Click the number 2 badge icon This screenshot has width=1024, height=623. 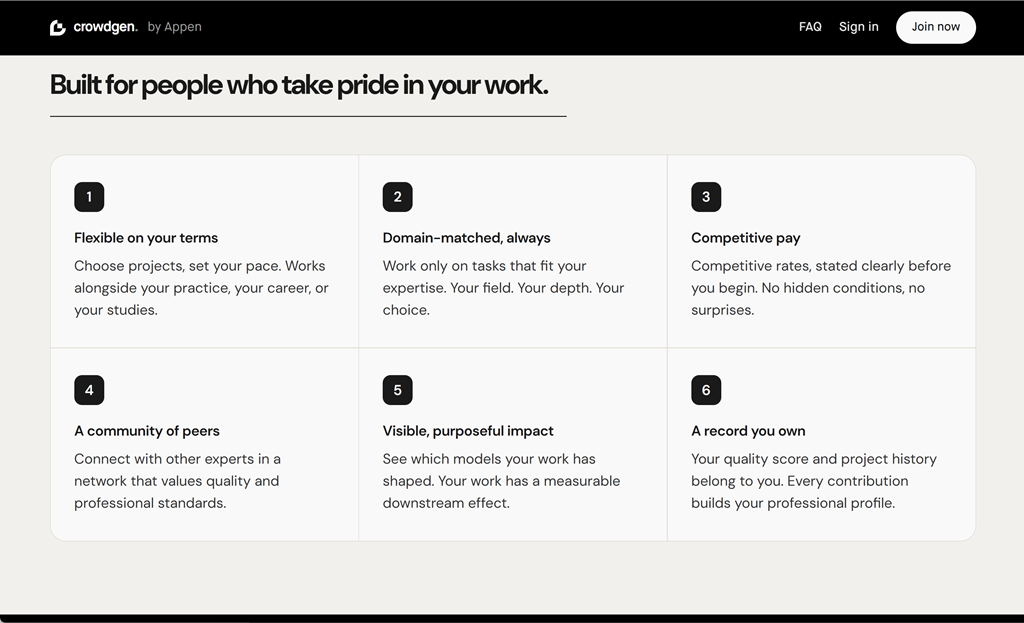[398, 197]
